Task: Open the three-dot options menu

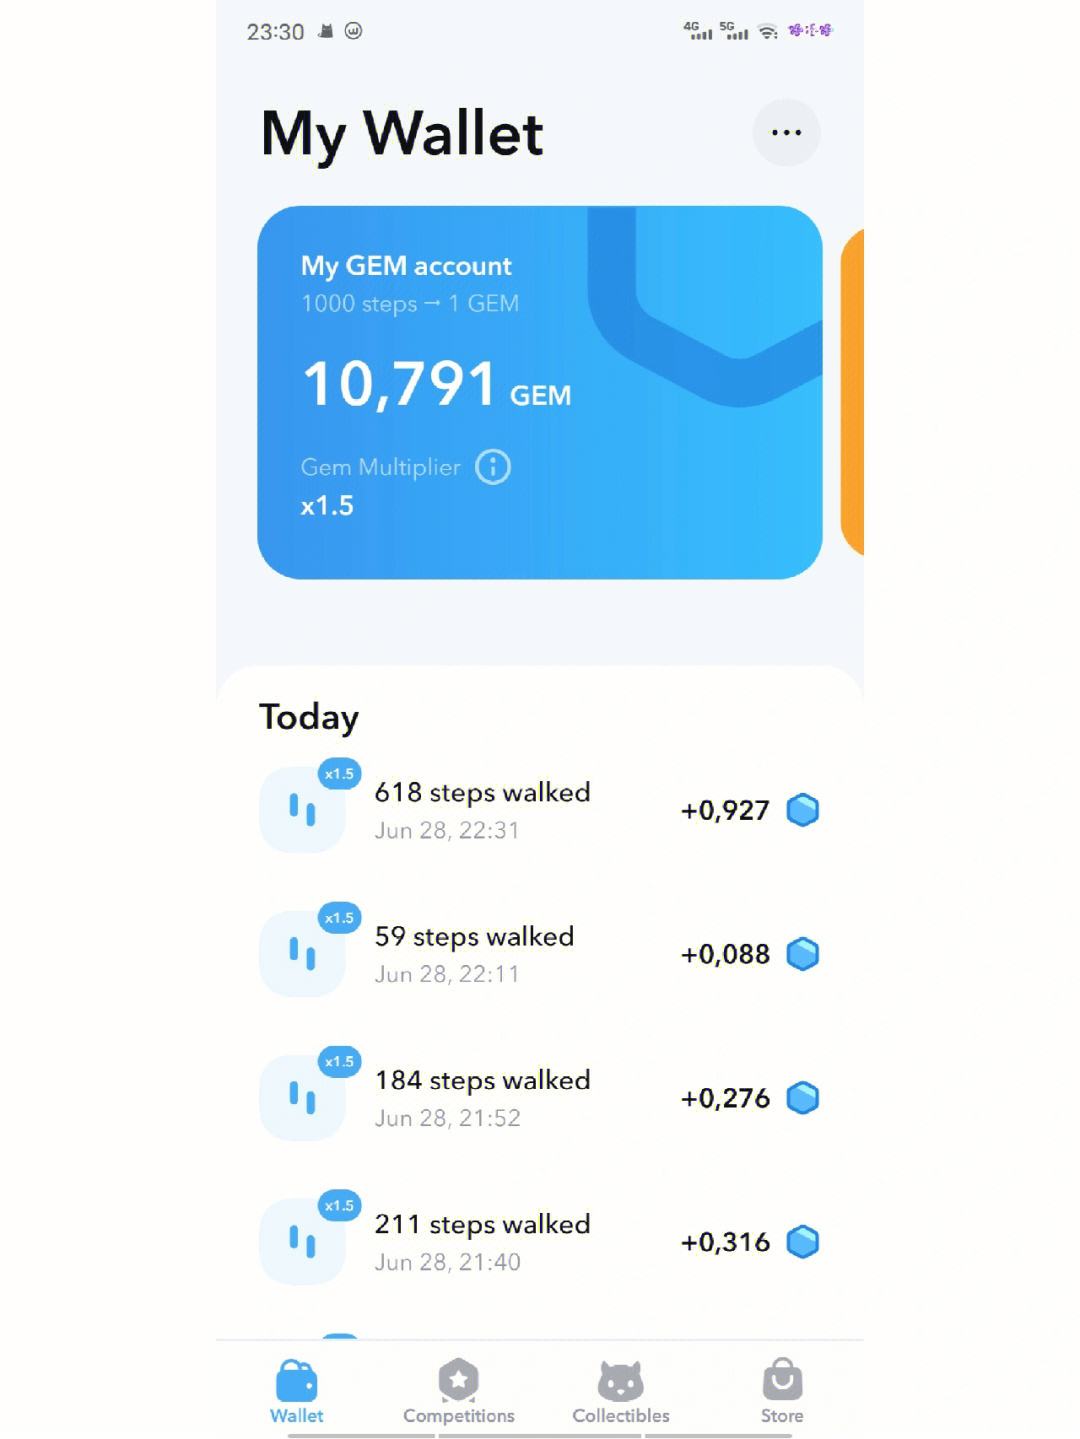Action: (786, 132)
